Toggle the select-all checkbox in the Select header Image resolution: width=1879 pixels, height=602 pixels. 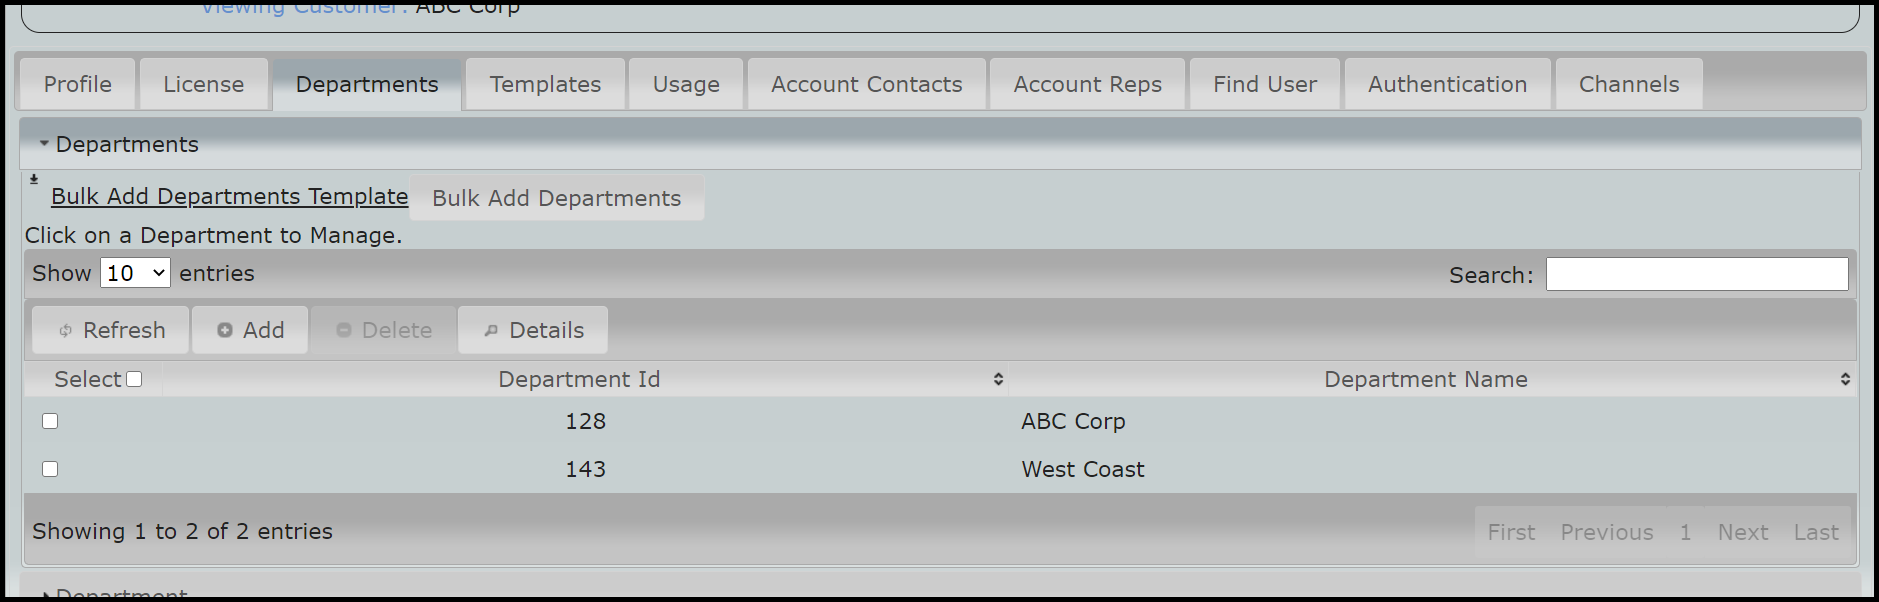[x=136, y=378]
